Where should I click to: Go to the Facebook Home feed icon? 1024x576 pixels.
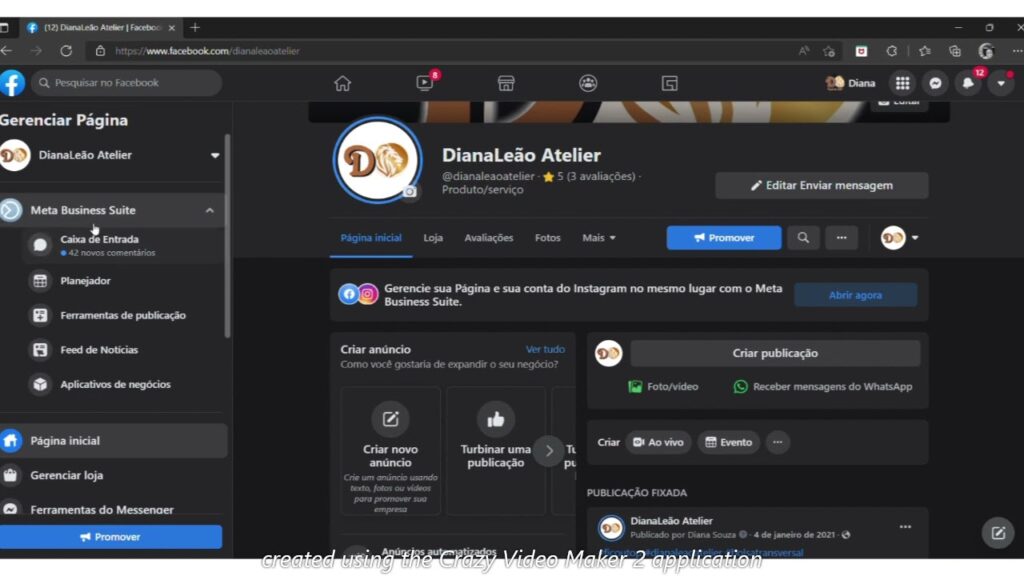click(342, 83)
